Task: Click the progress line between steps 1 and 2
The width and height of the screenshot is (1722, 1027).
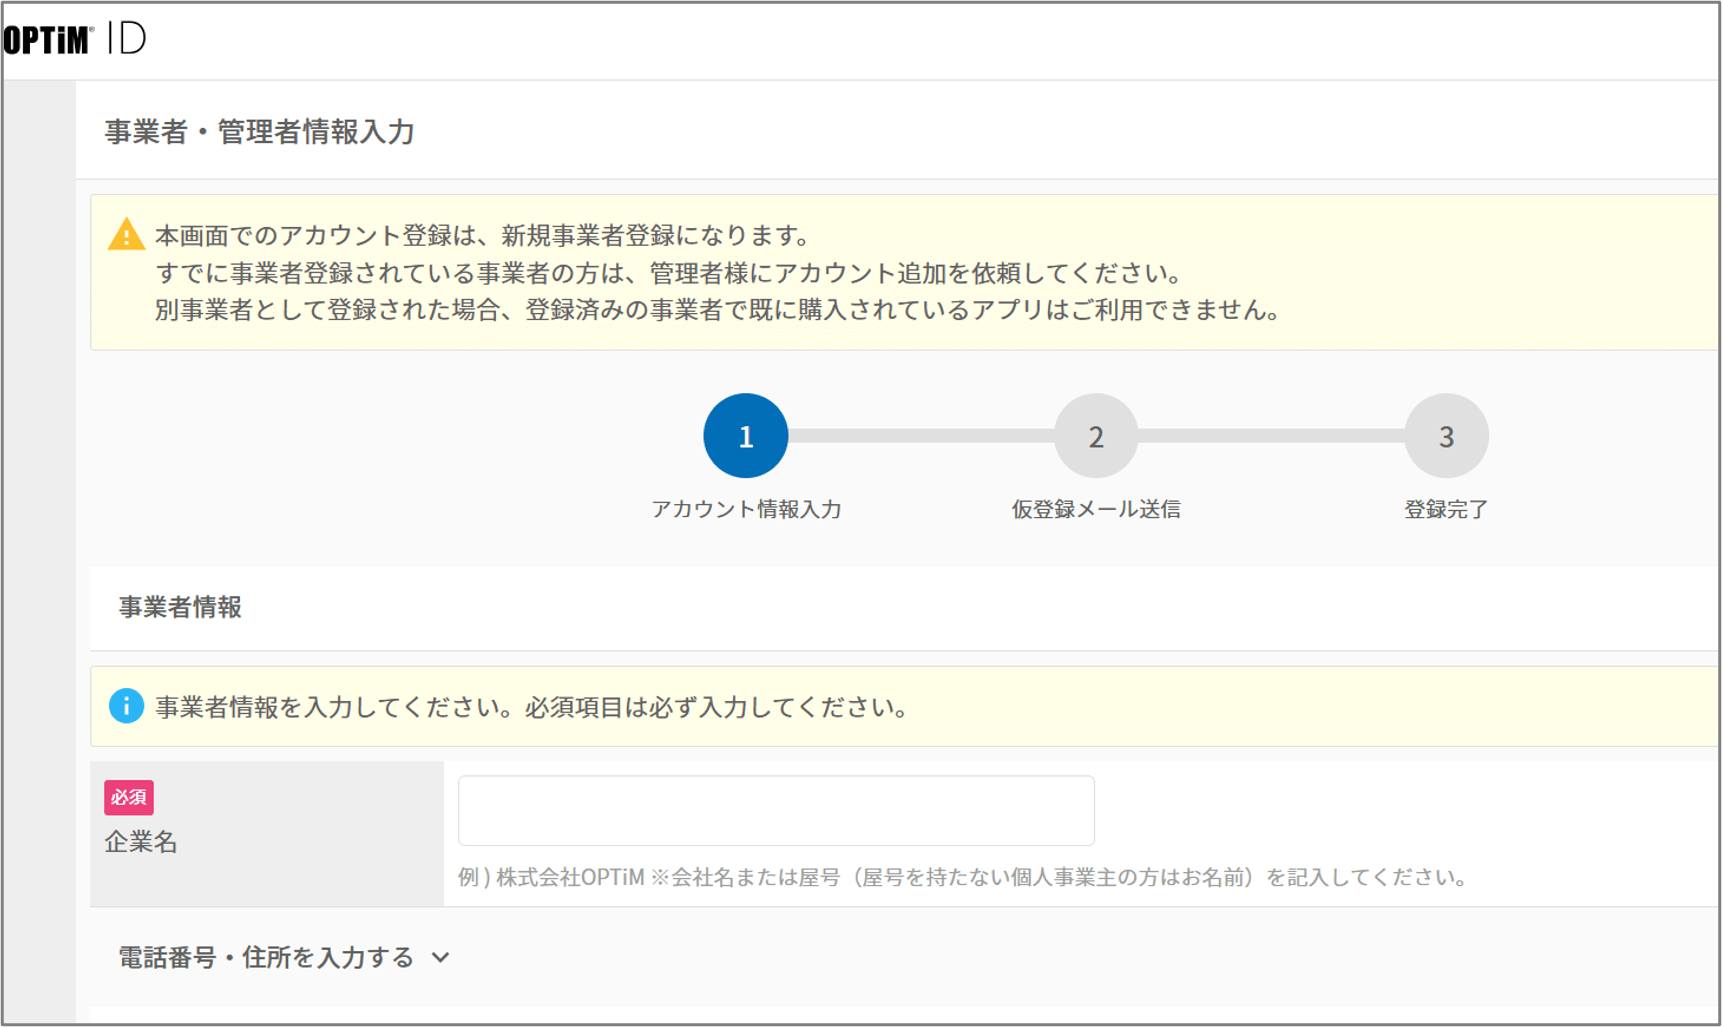Action: pyautogui.click(x=920, y=435)
